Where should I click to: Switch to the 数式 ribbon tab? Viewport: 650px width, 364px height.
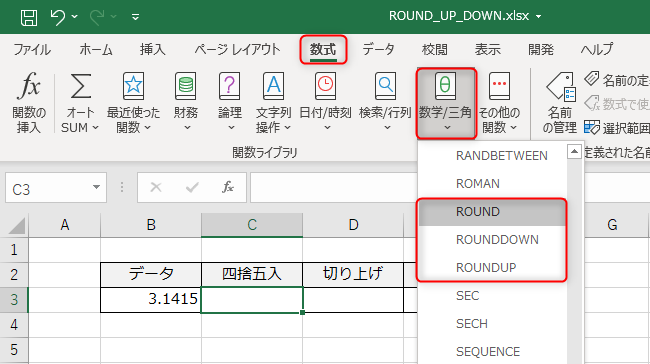pos(323,49)
